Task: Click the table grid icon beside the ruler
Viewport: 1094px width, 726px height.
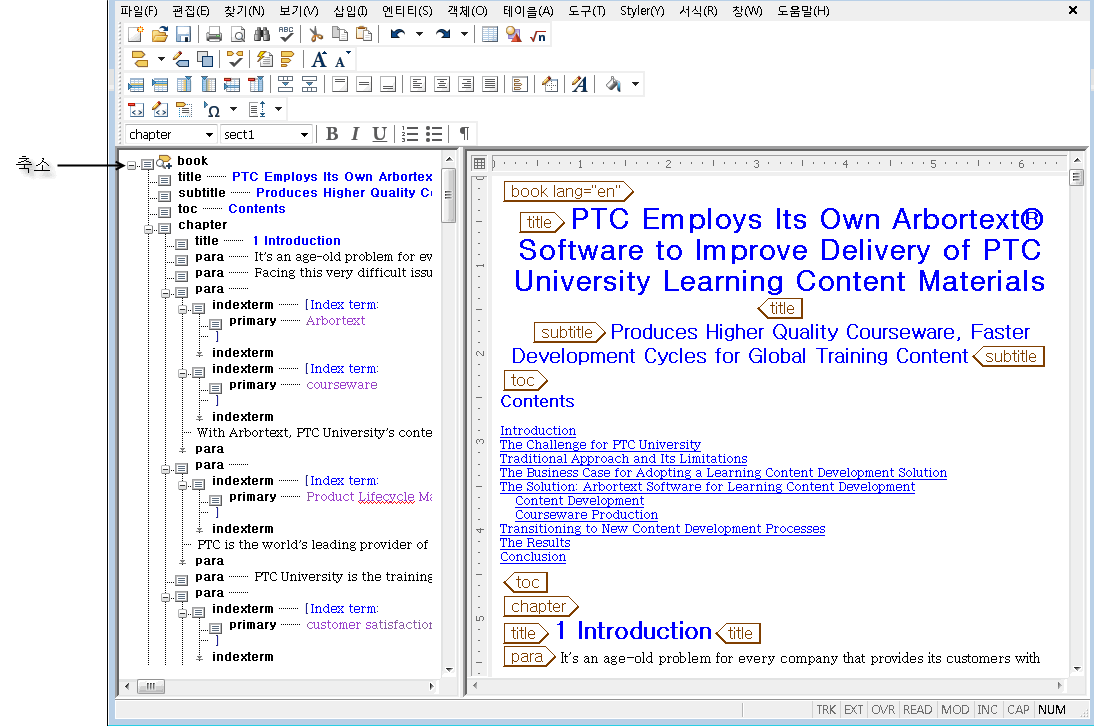Action: click(x=479, y=163)
